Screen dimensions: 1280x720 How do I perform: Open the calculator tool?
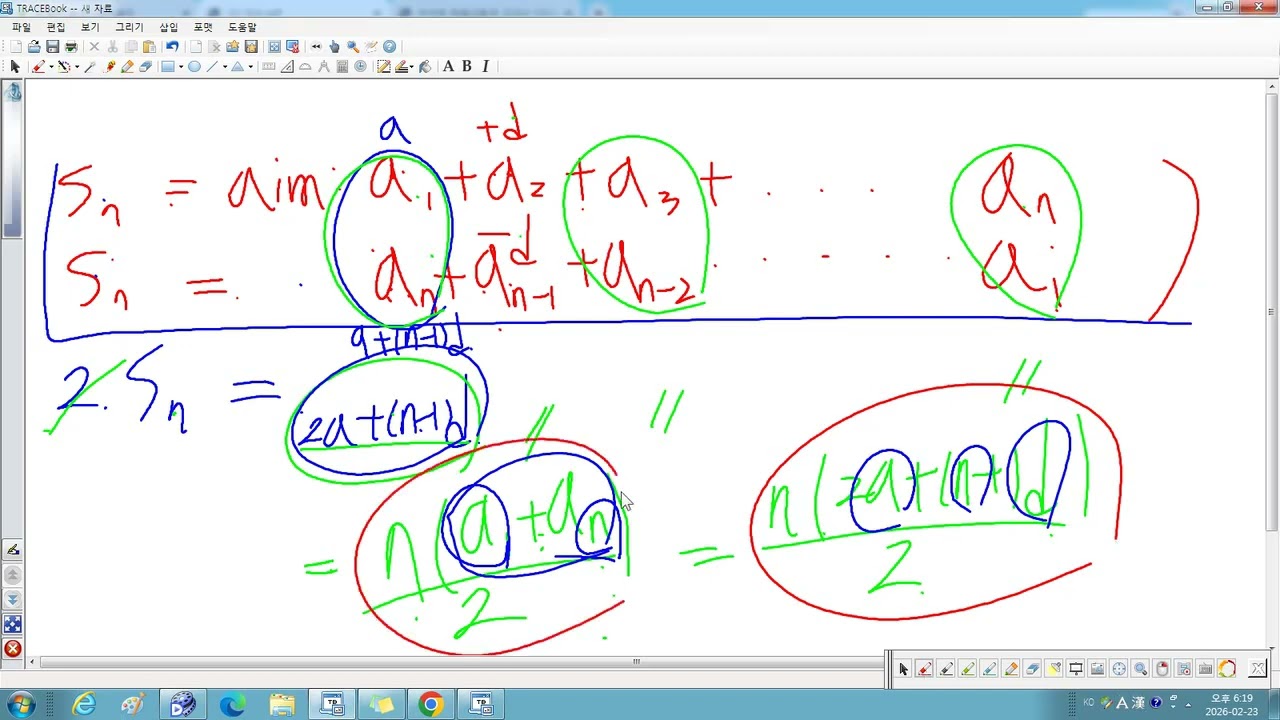pyautogui.click(x=342, y=67)
